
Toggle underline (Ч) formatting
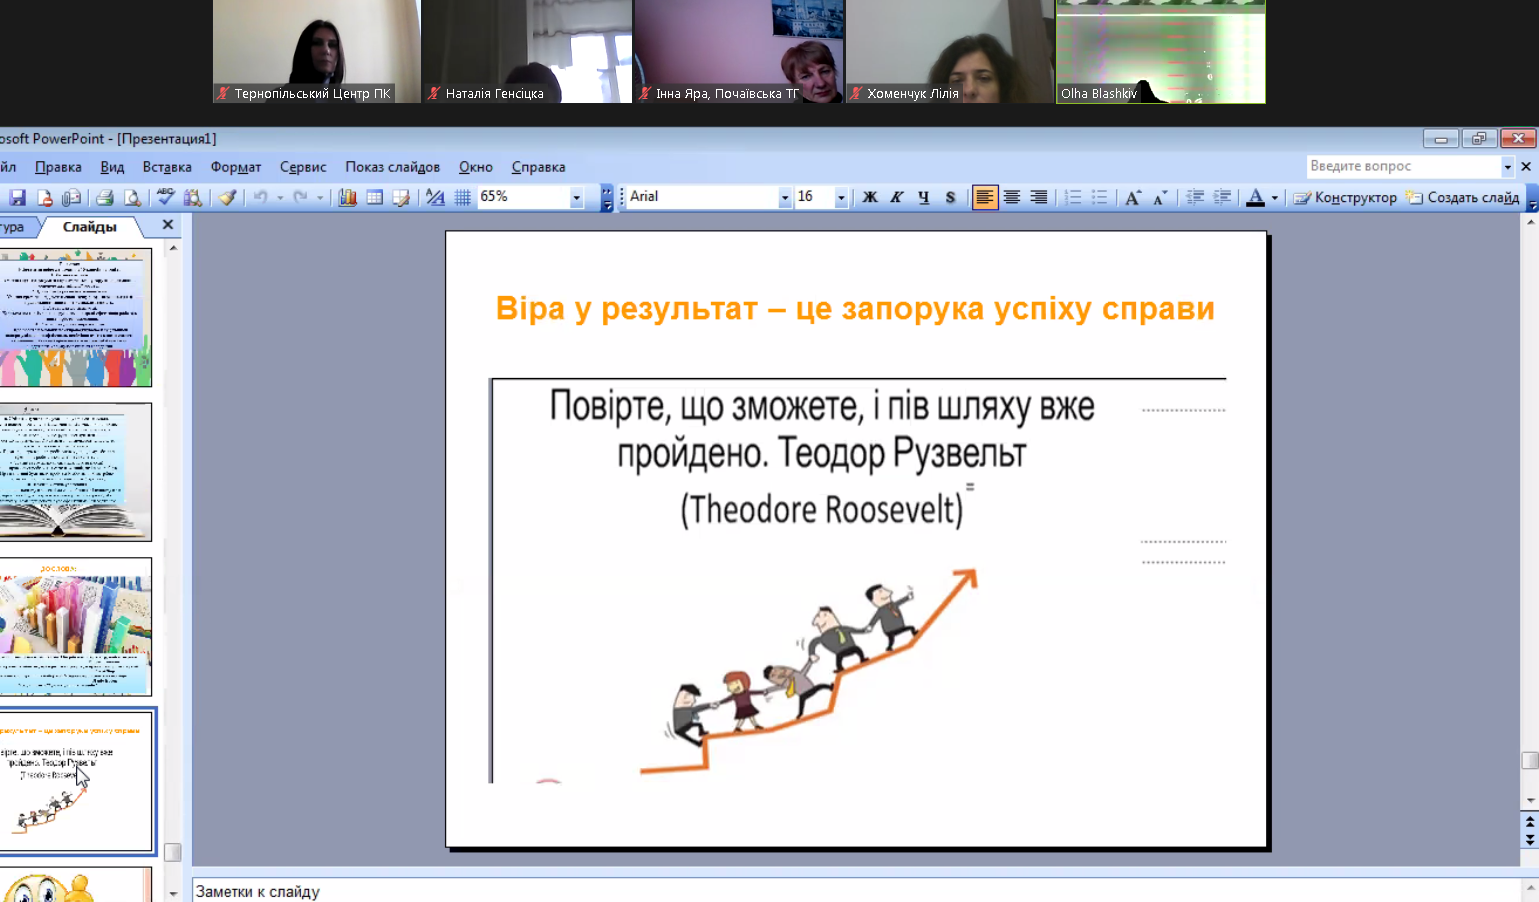coord(924,197)
